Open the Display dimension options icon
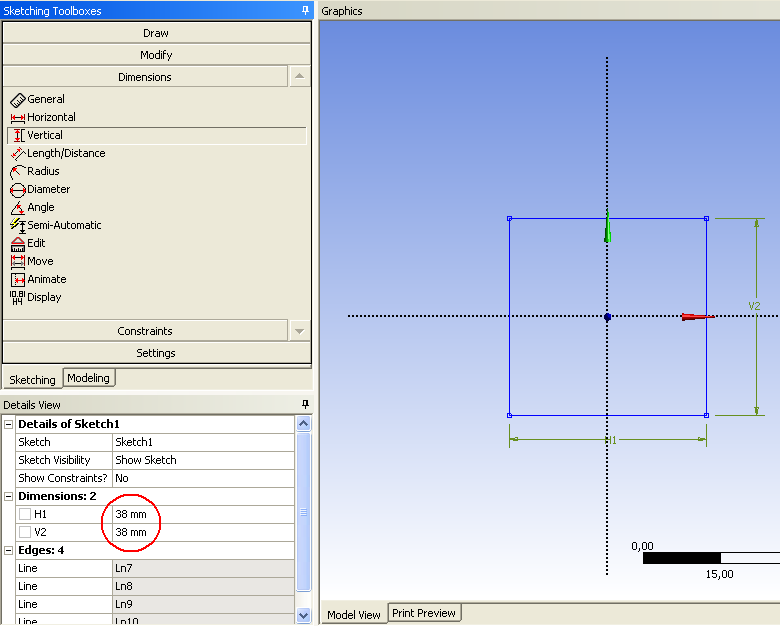Screen dimensions: 780x626 pos(17,298)
